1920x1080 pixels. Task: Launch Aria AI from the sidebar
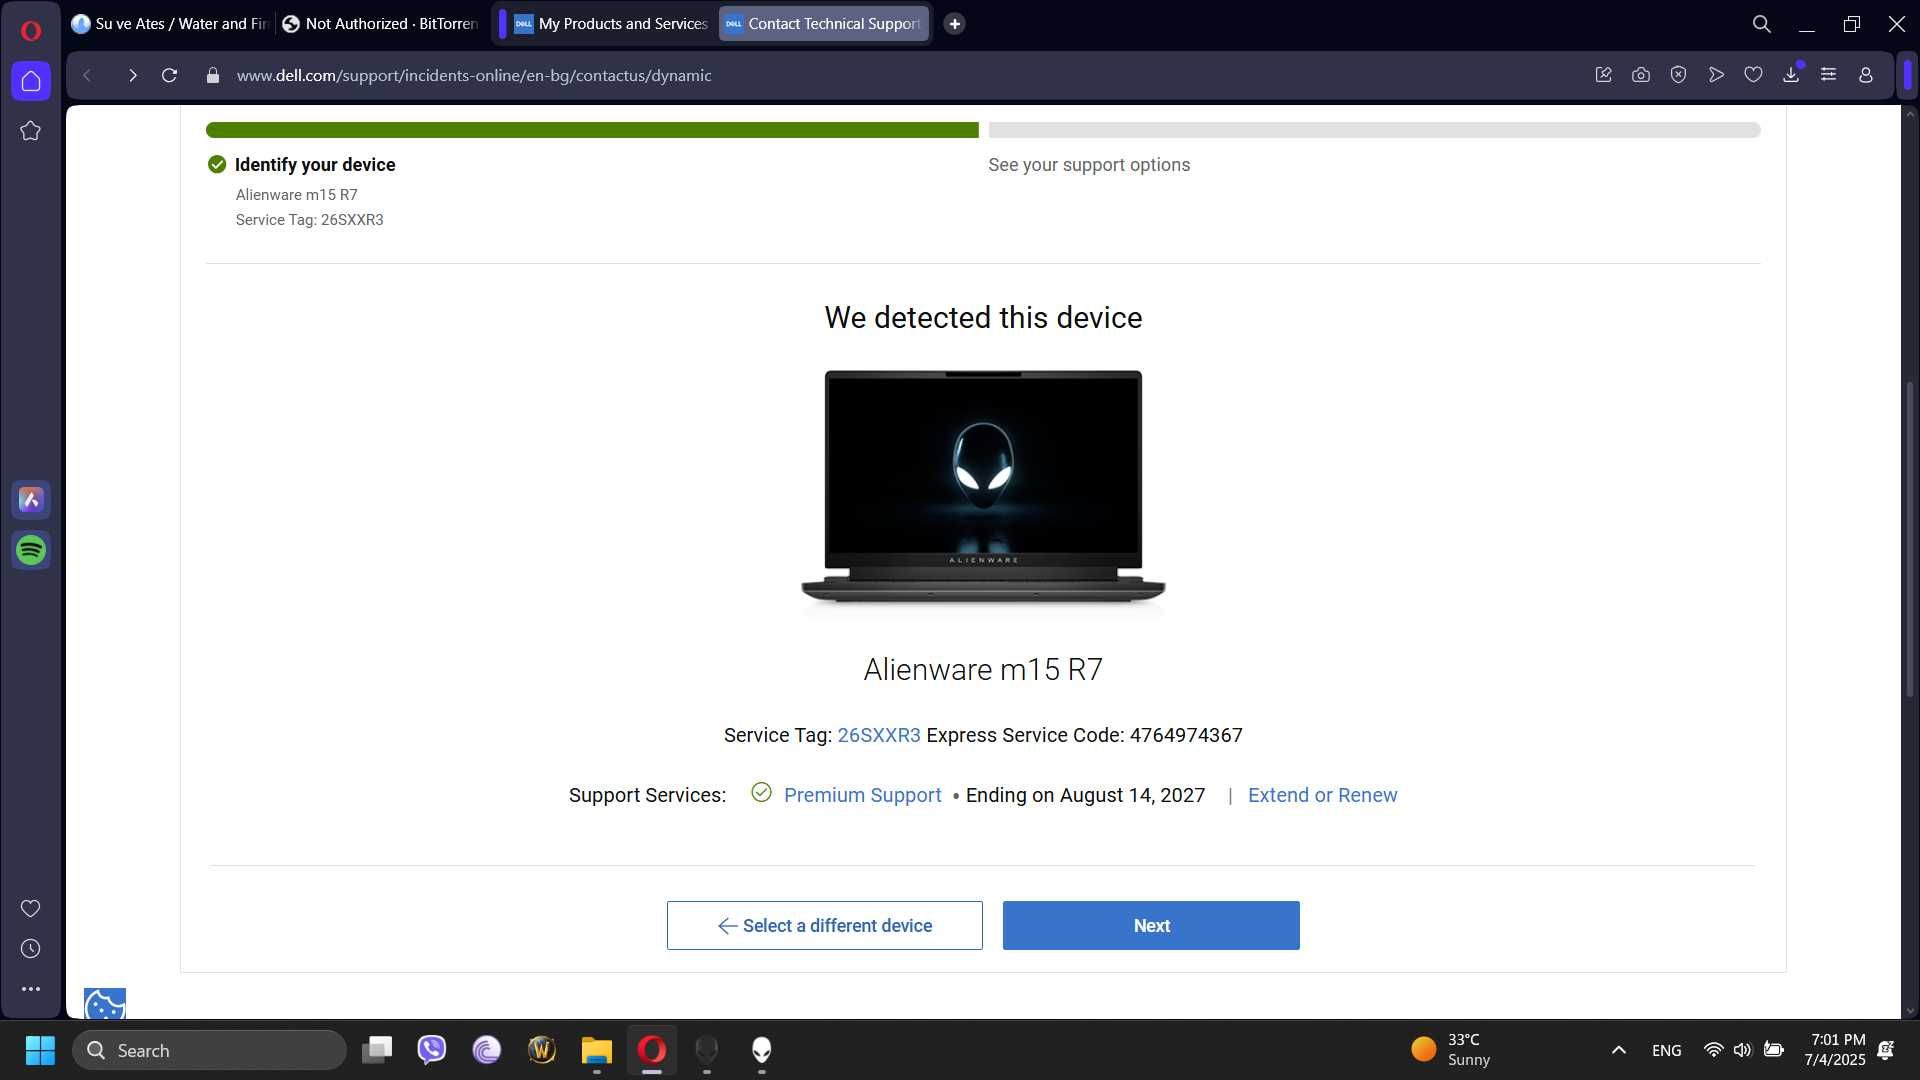31,499
